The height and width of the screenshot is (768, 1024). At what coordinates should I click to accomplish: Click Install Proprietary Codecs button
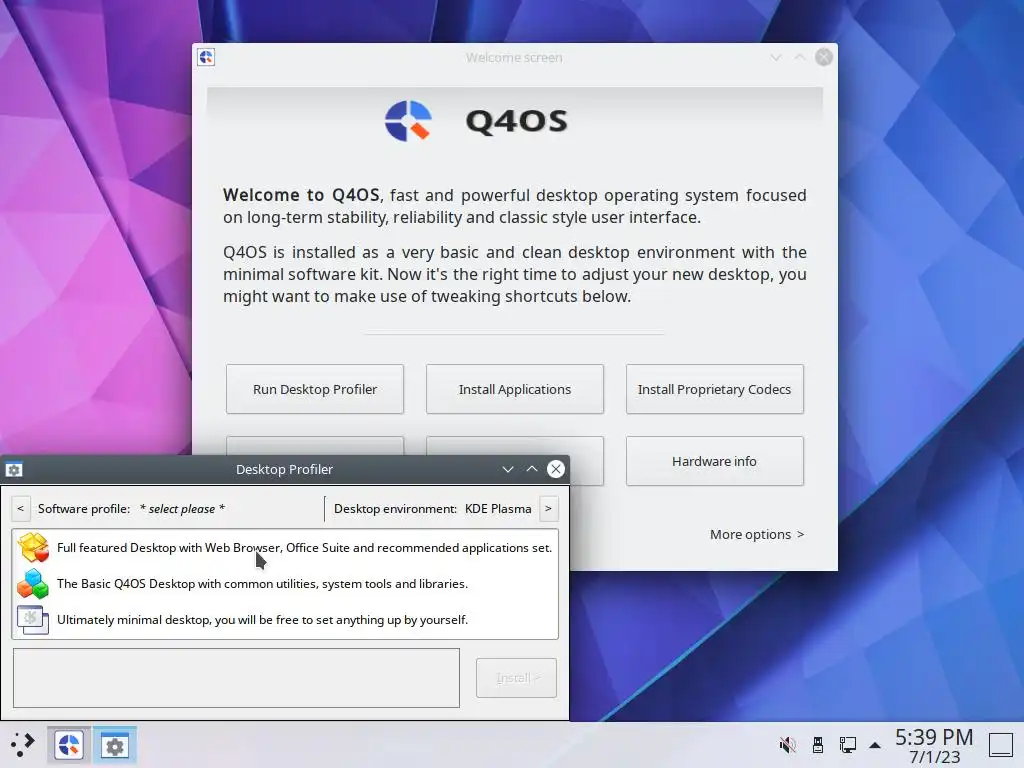(x=714, y=389)
